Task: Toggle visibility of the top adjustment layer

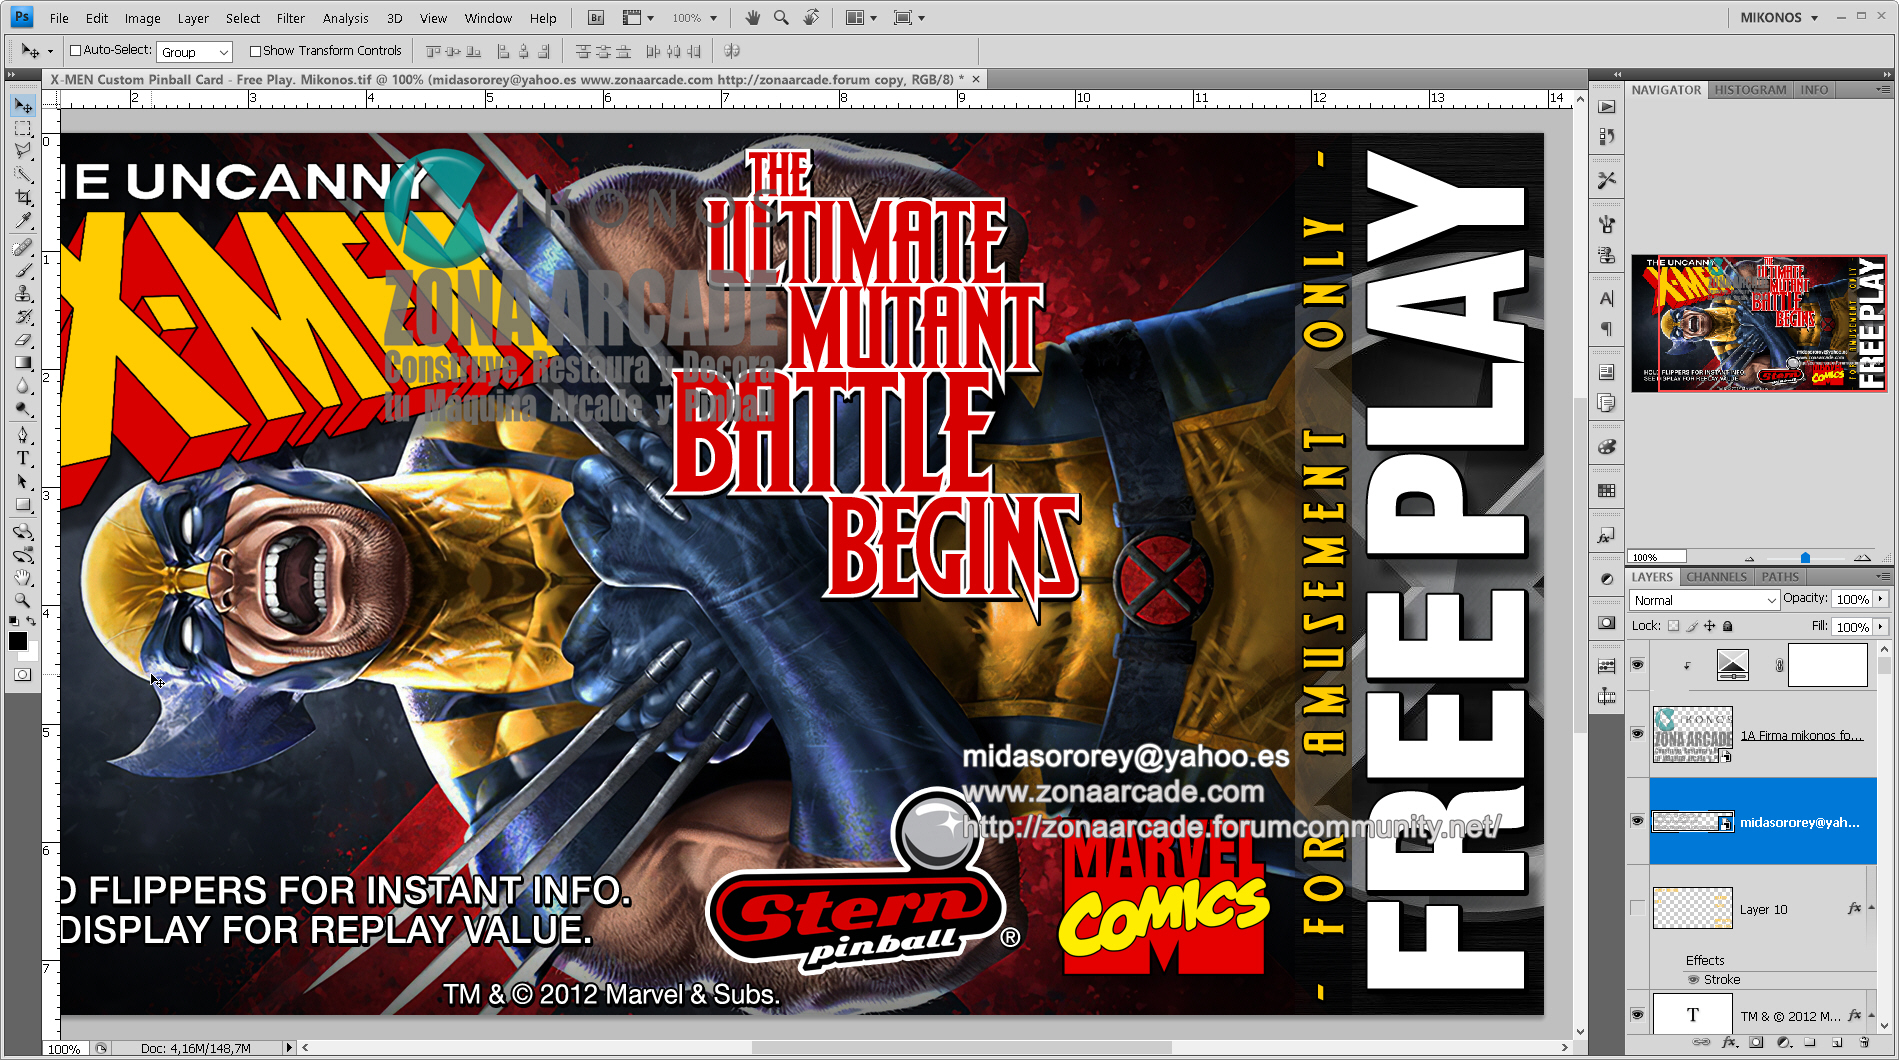Action: point(1637,664)
